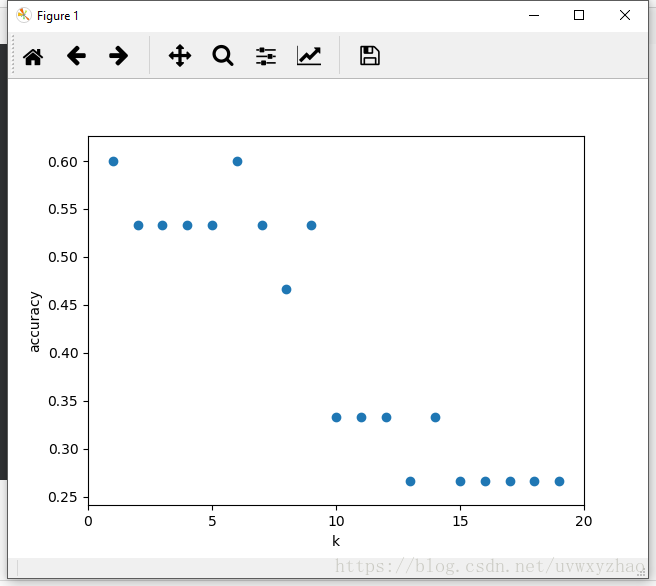This screenshot has width=656, height=586.
Task: Activate the Pan axes tool
Action: coord(180,56)
